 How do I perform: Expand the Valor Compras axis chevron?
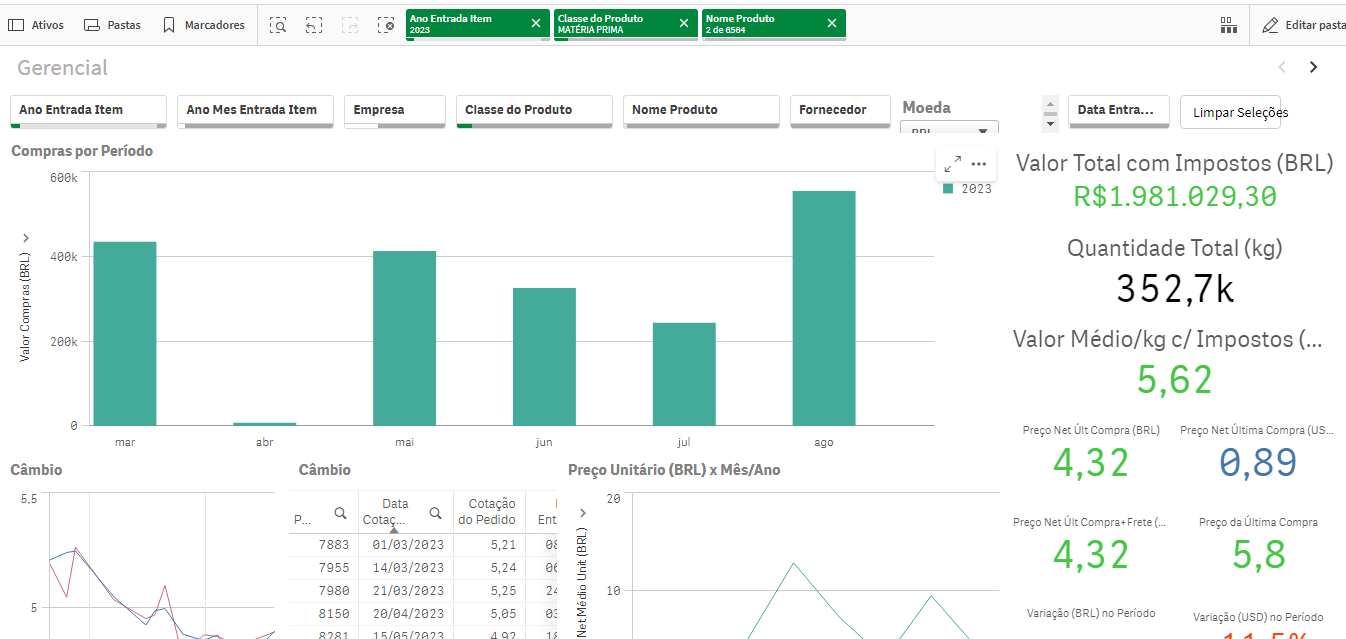(x=25, y=238)
